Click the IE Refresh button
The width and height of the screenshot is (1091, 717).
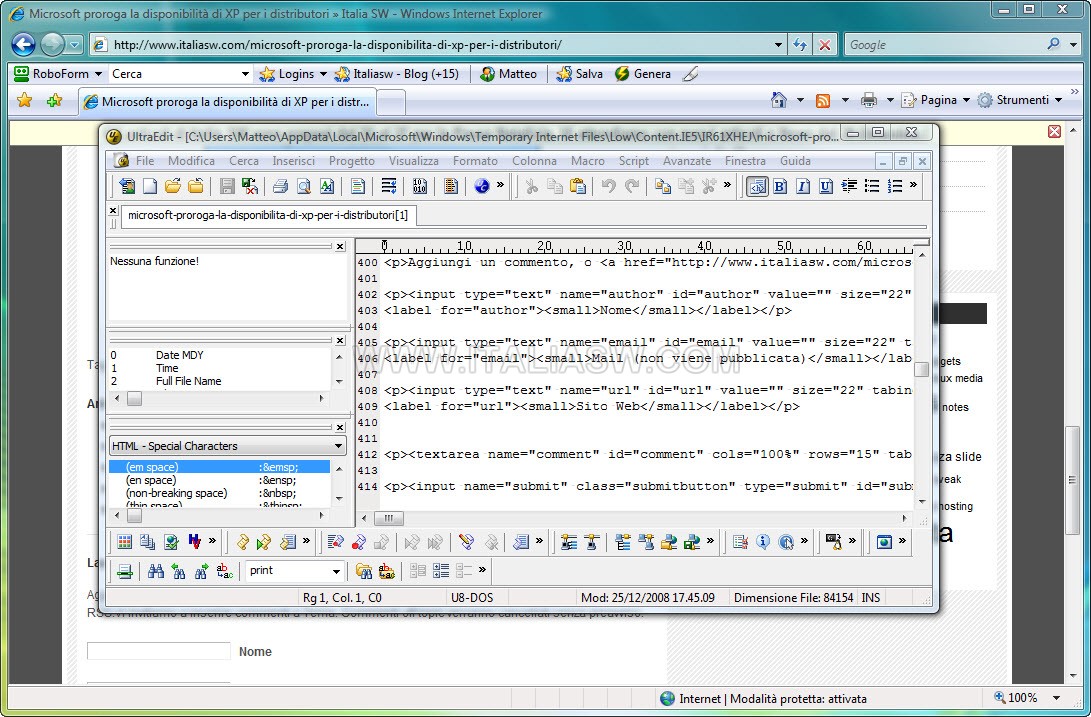[x=800, y=45]
